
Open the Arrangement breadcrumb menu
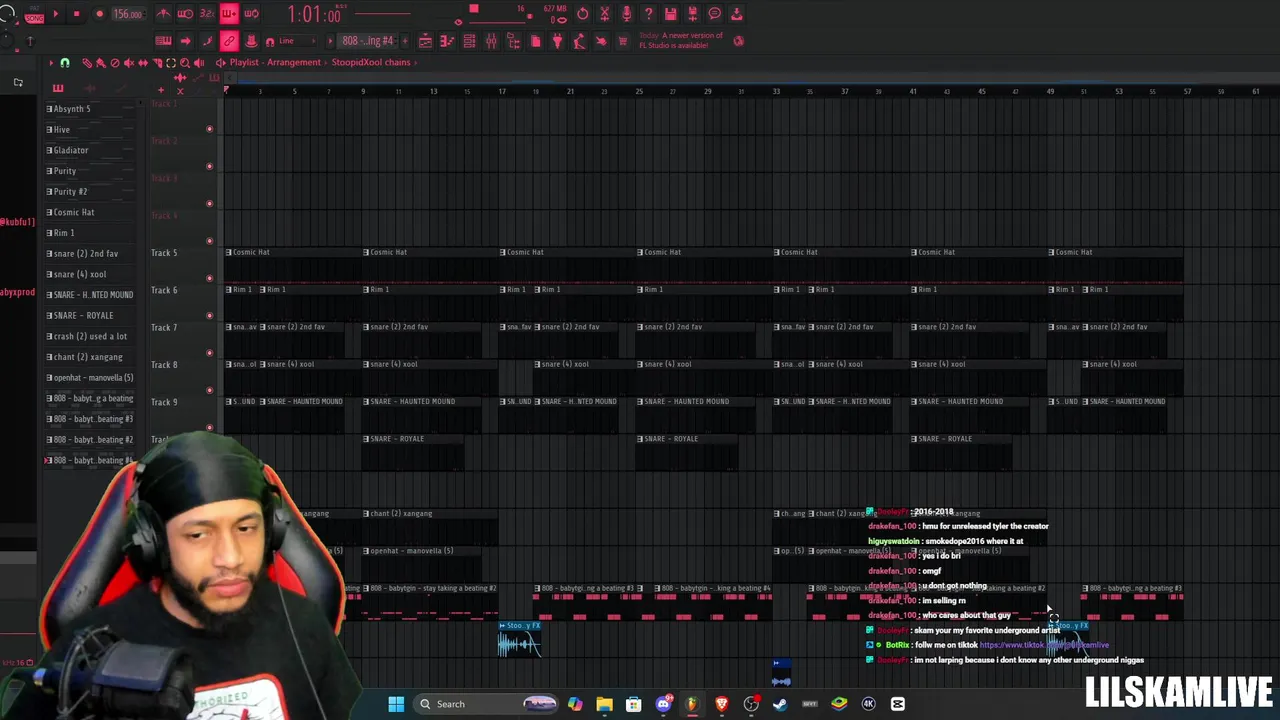[x=294, y=62]
